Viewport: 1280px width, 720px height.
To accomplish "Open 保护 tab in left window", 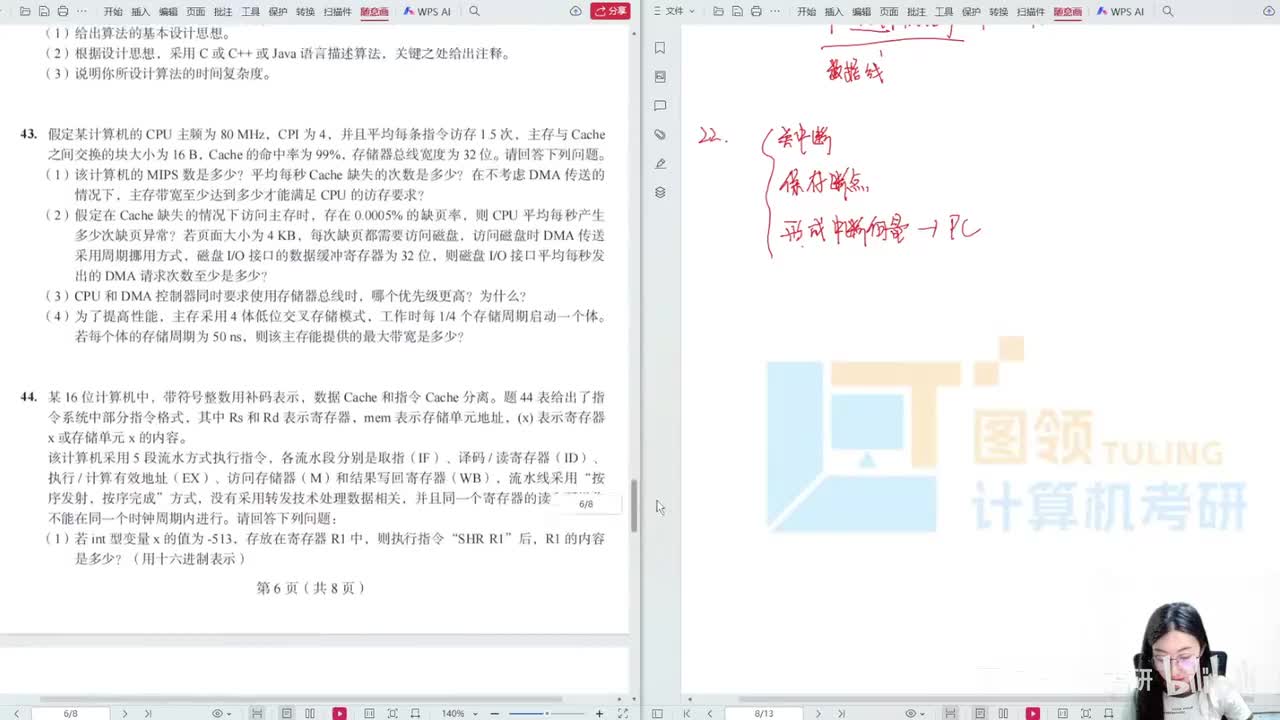I will click(278, 12).
